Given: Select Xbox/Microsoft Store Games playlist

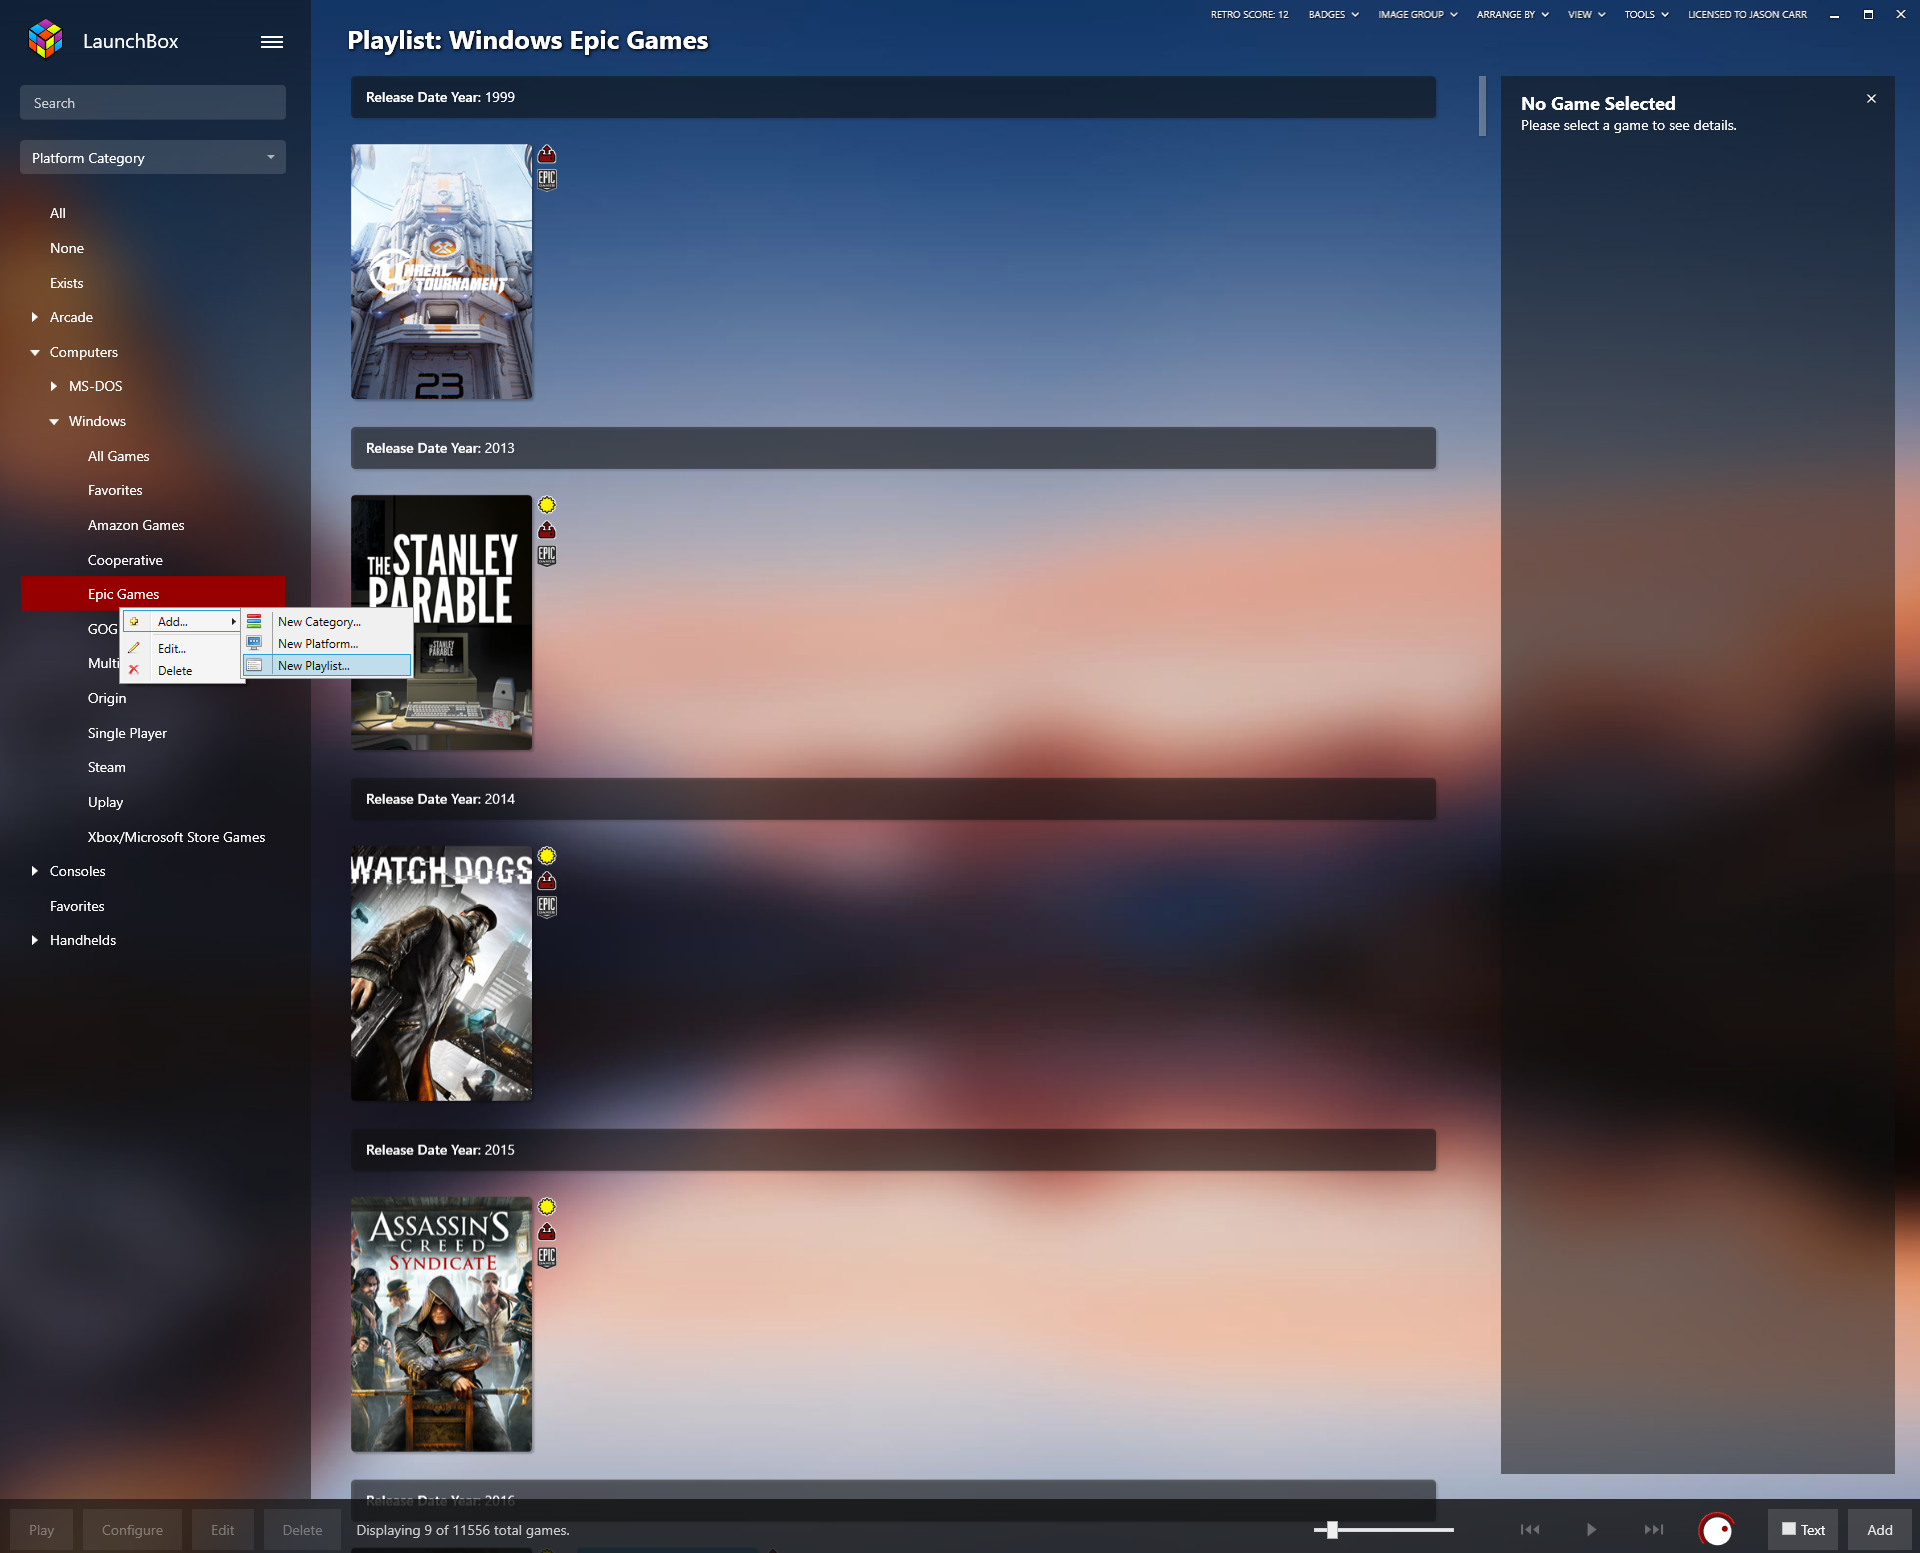Looking at the screenshot, I should (x=176, y=837).
